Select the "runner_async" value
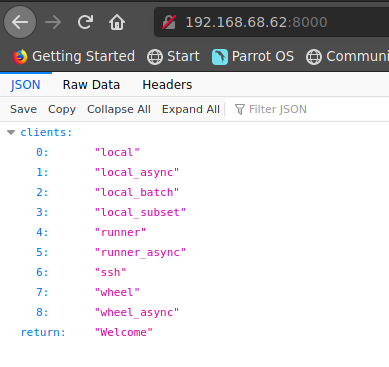Screen dimensions: 389x367 coord(140,252)
